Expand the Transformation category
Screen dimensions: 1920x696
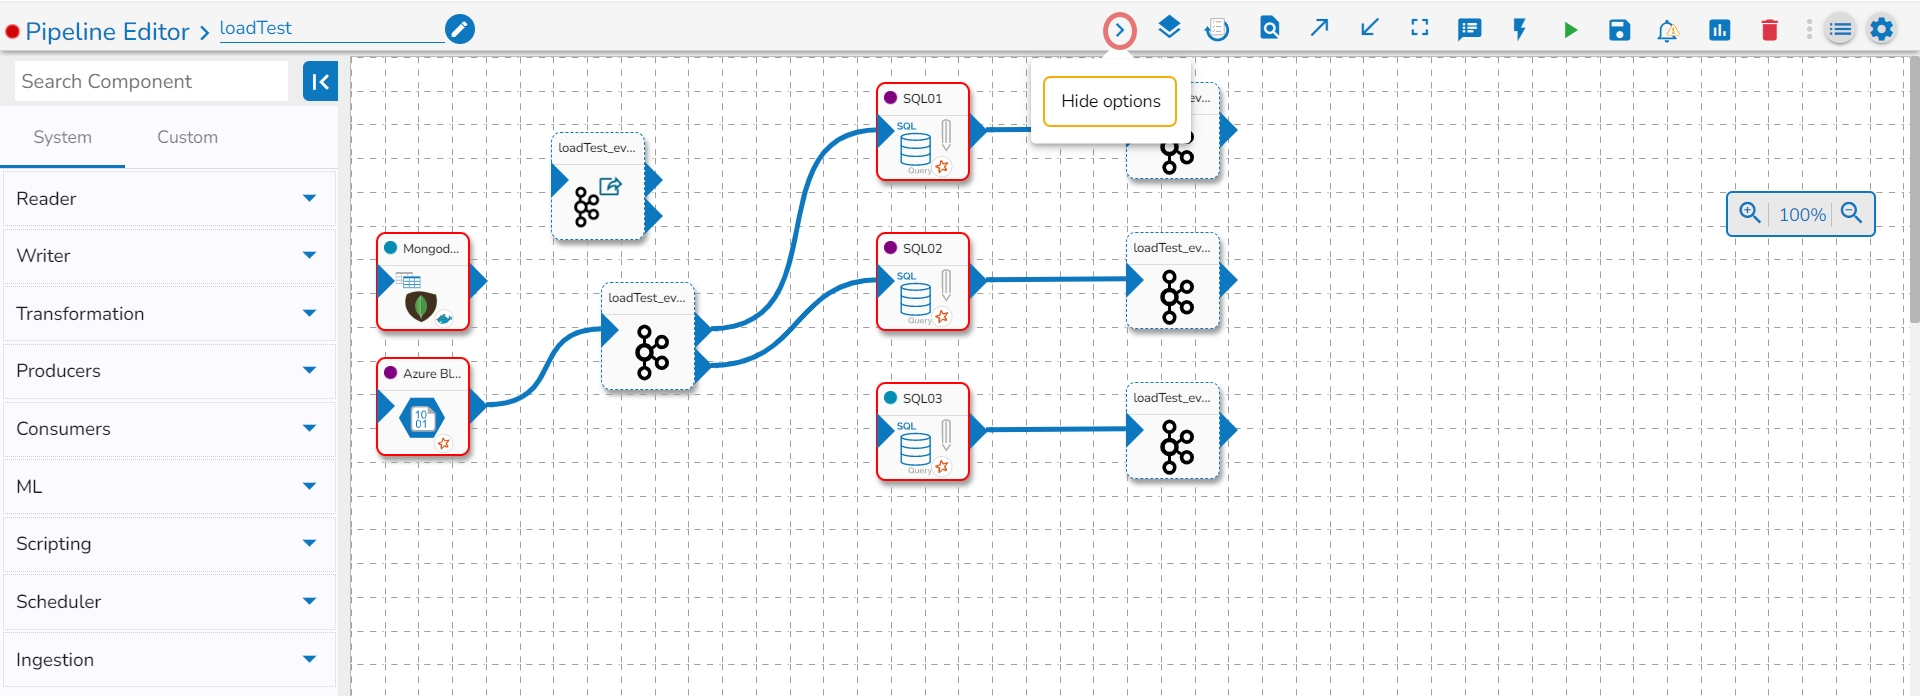[x=168, y=314]
